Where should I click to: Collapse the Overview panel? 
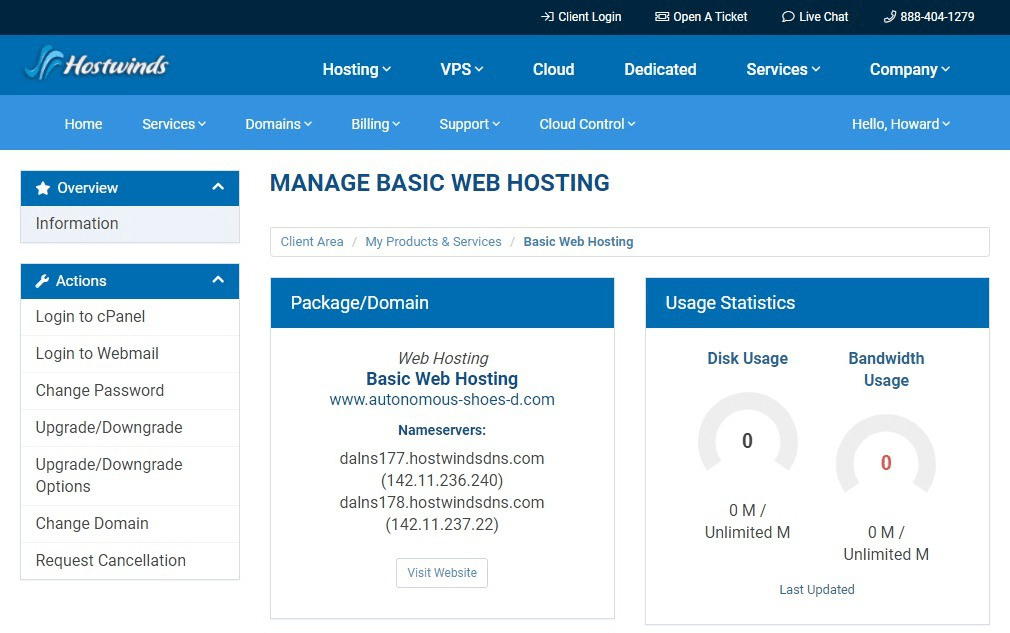pyautogui.click(x=218, y=188)
